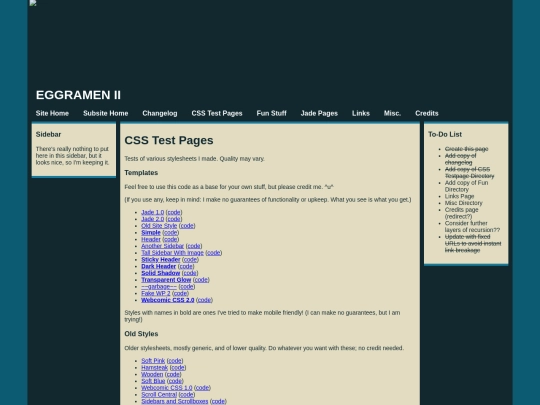
Task: Open Scroll Central style link
Action: (159, 394)
